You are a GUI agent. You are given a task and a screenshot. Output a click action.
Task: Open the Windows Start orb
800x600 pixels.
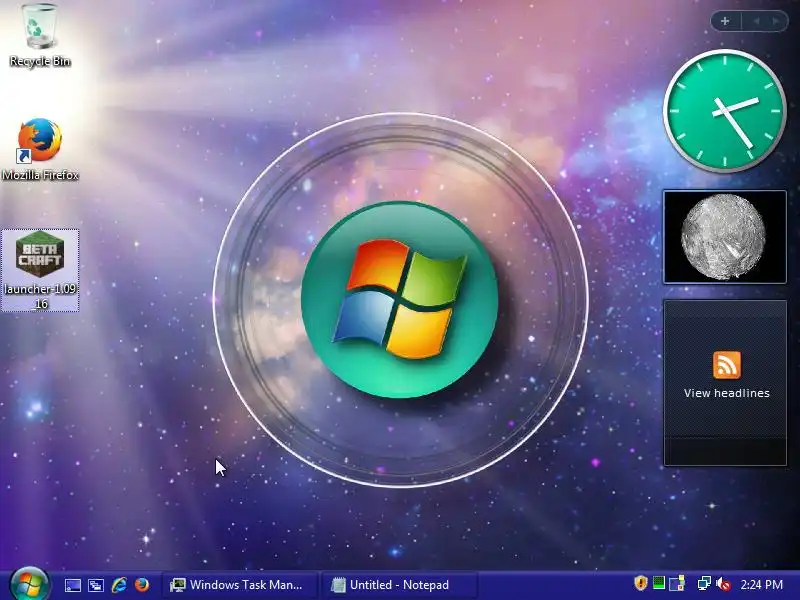click(29, 585)
